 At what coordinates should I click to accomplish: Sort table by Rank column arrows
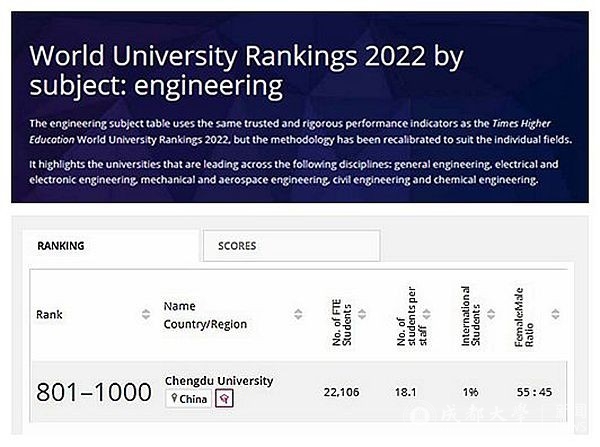[146, 314]
